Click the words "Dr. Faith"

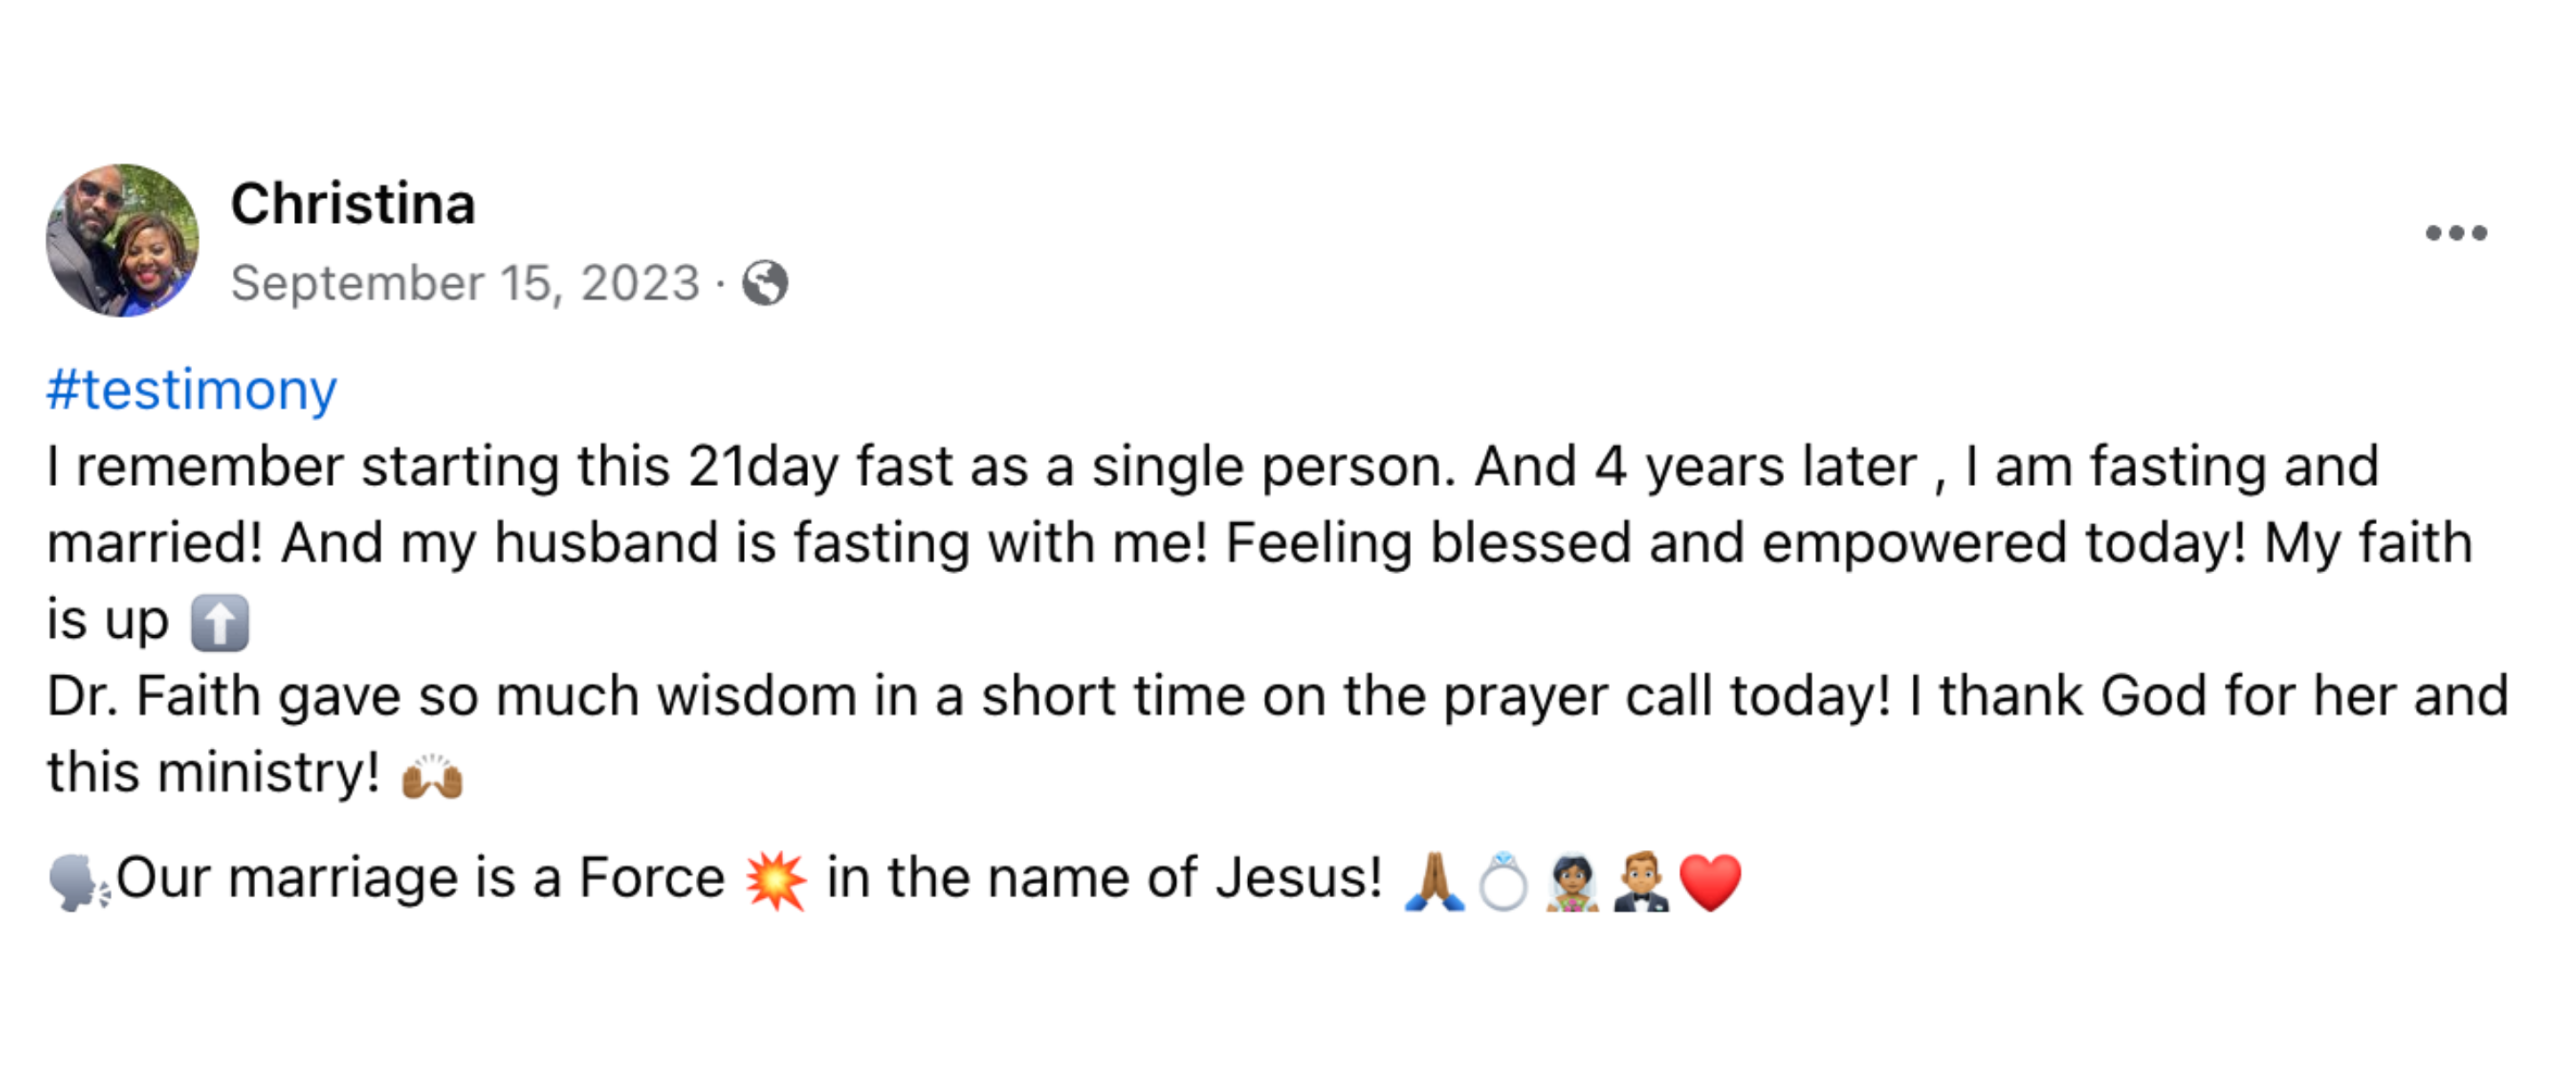pos(154,697)
